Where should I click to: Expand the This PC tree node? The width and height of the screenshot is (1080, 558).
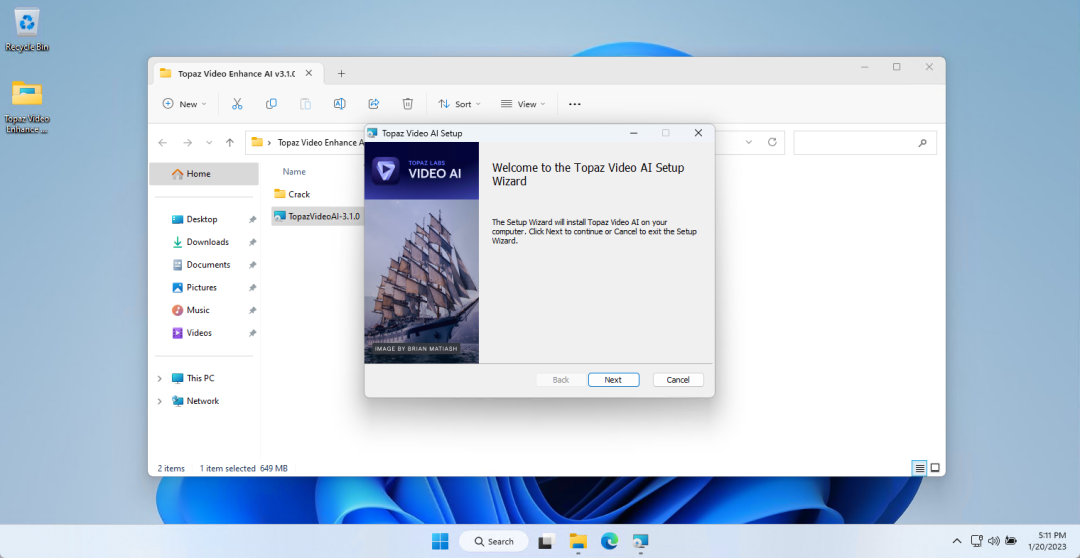(160, 378)
